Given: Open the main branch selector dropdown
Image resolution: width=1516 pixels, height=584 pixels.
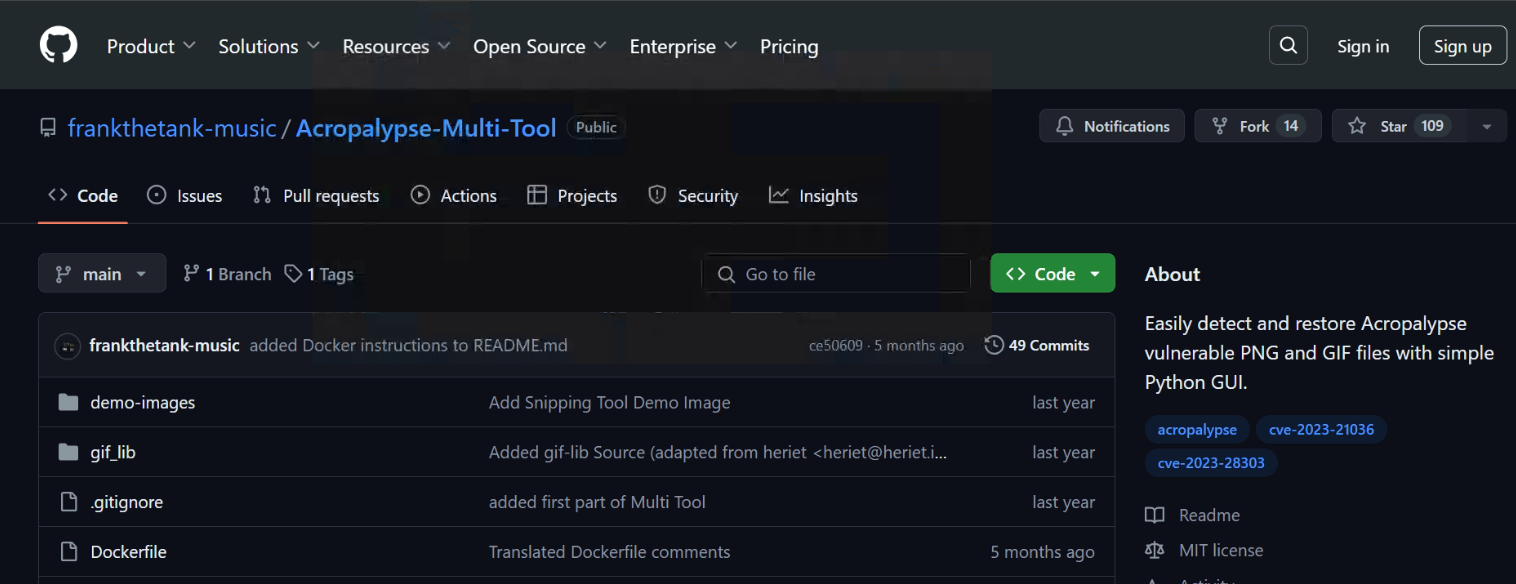Looking at the screenshot, I should [x=102, y=274].
